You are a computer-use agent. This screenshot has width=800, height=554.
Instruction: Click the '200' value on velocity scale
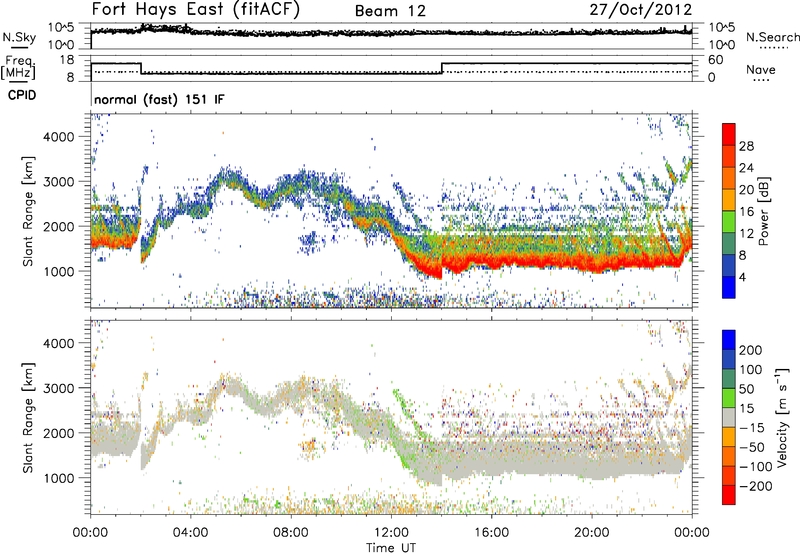point(751,350)
